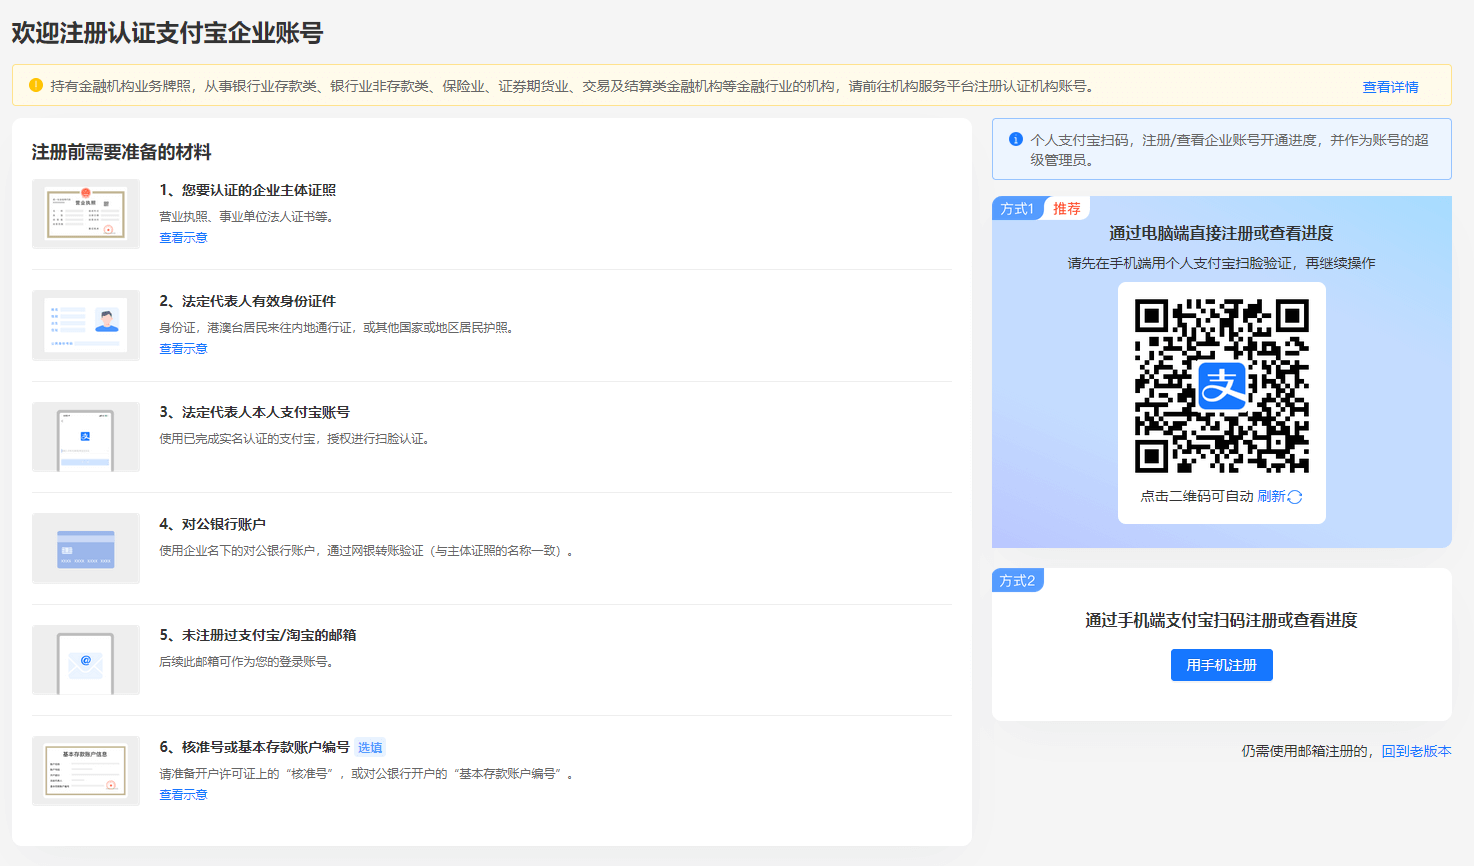Click the email envelope illustration thumbnail
The height and width of the screenshot is (866, 1474).
click(86, 660)
